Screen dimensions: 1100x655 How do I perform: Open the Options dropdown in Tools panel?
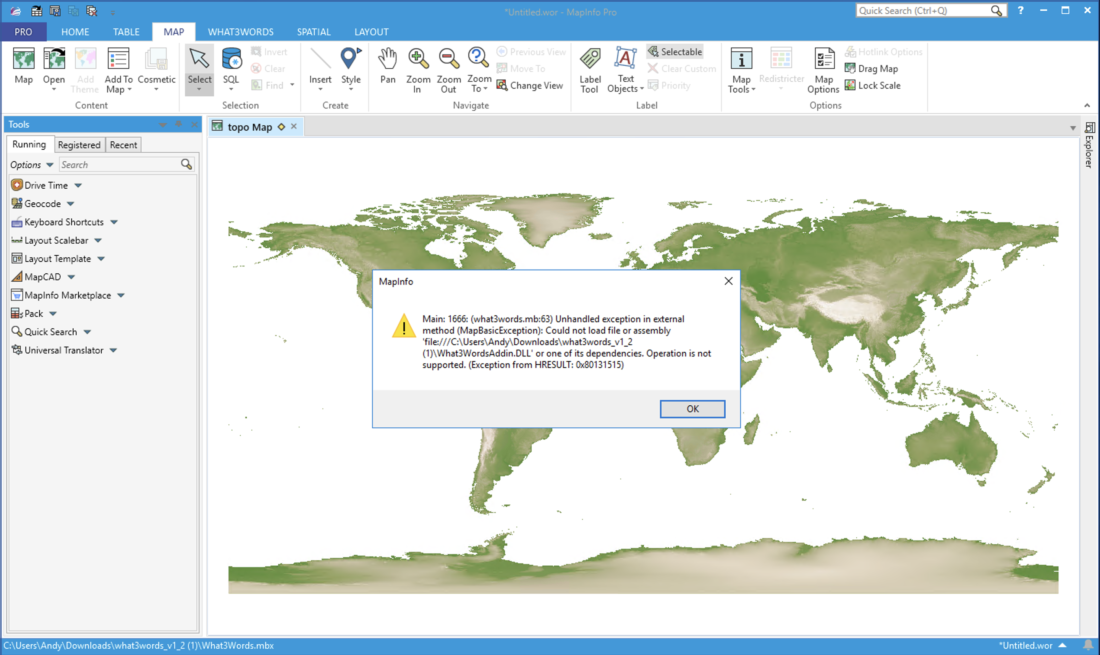[x=32, y=165]
